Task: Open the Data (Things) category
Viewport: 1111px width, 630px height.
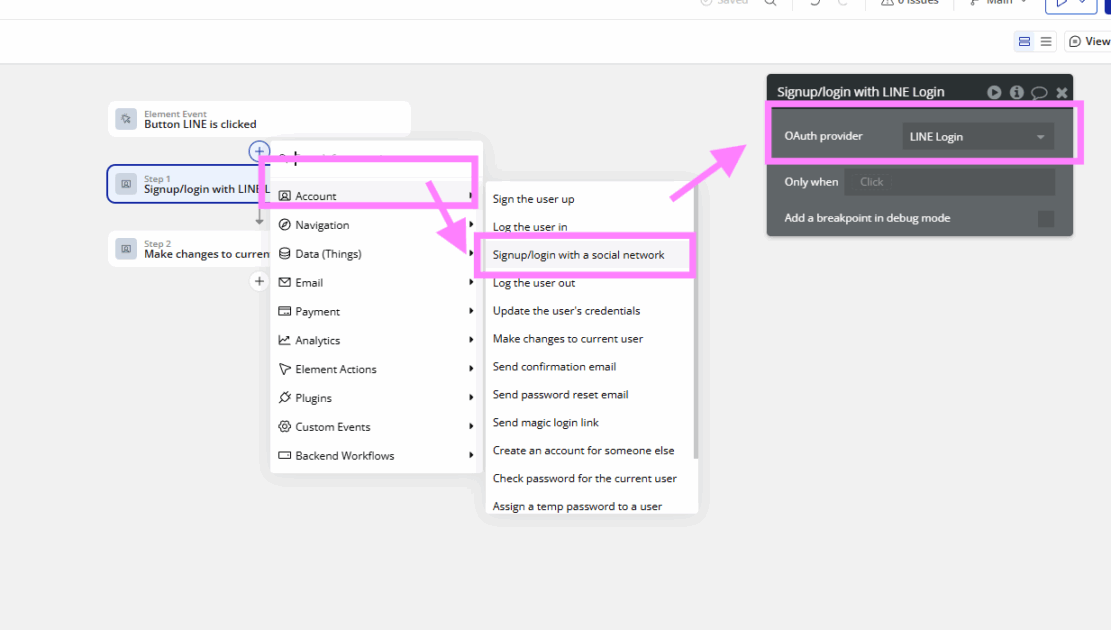Action: tap(376, 254)
